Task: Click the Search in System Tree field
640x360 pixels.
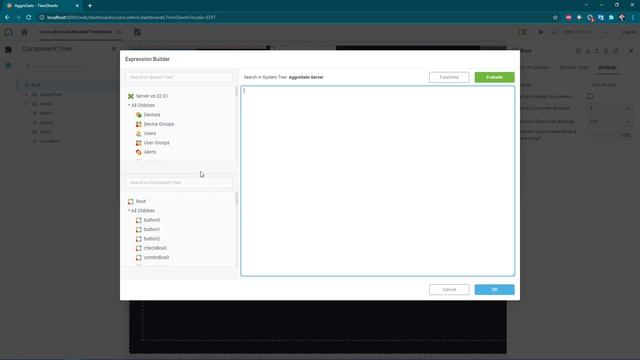Action: click(x=179, y=77)
